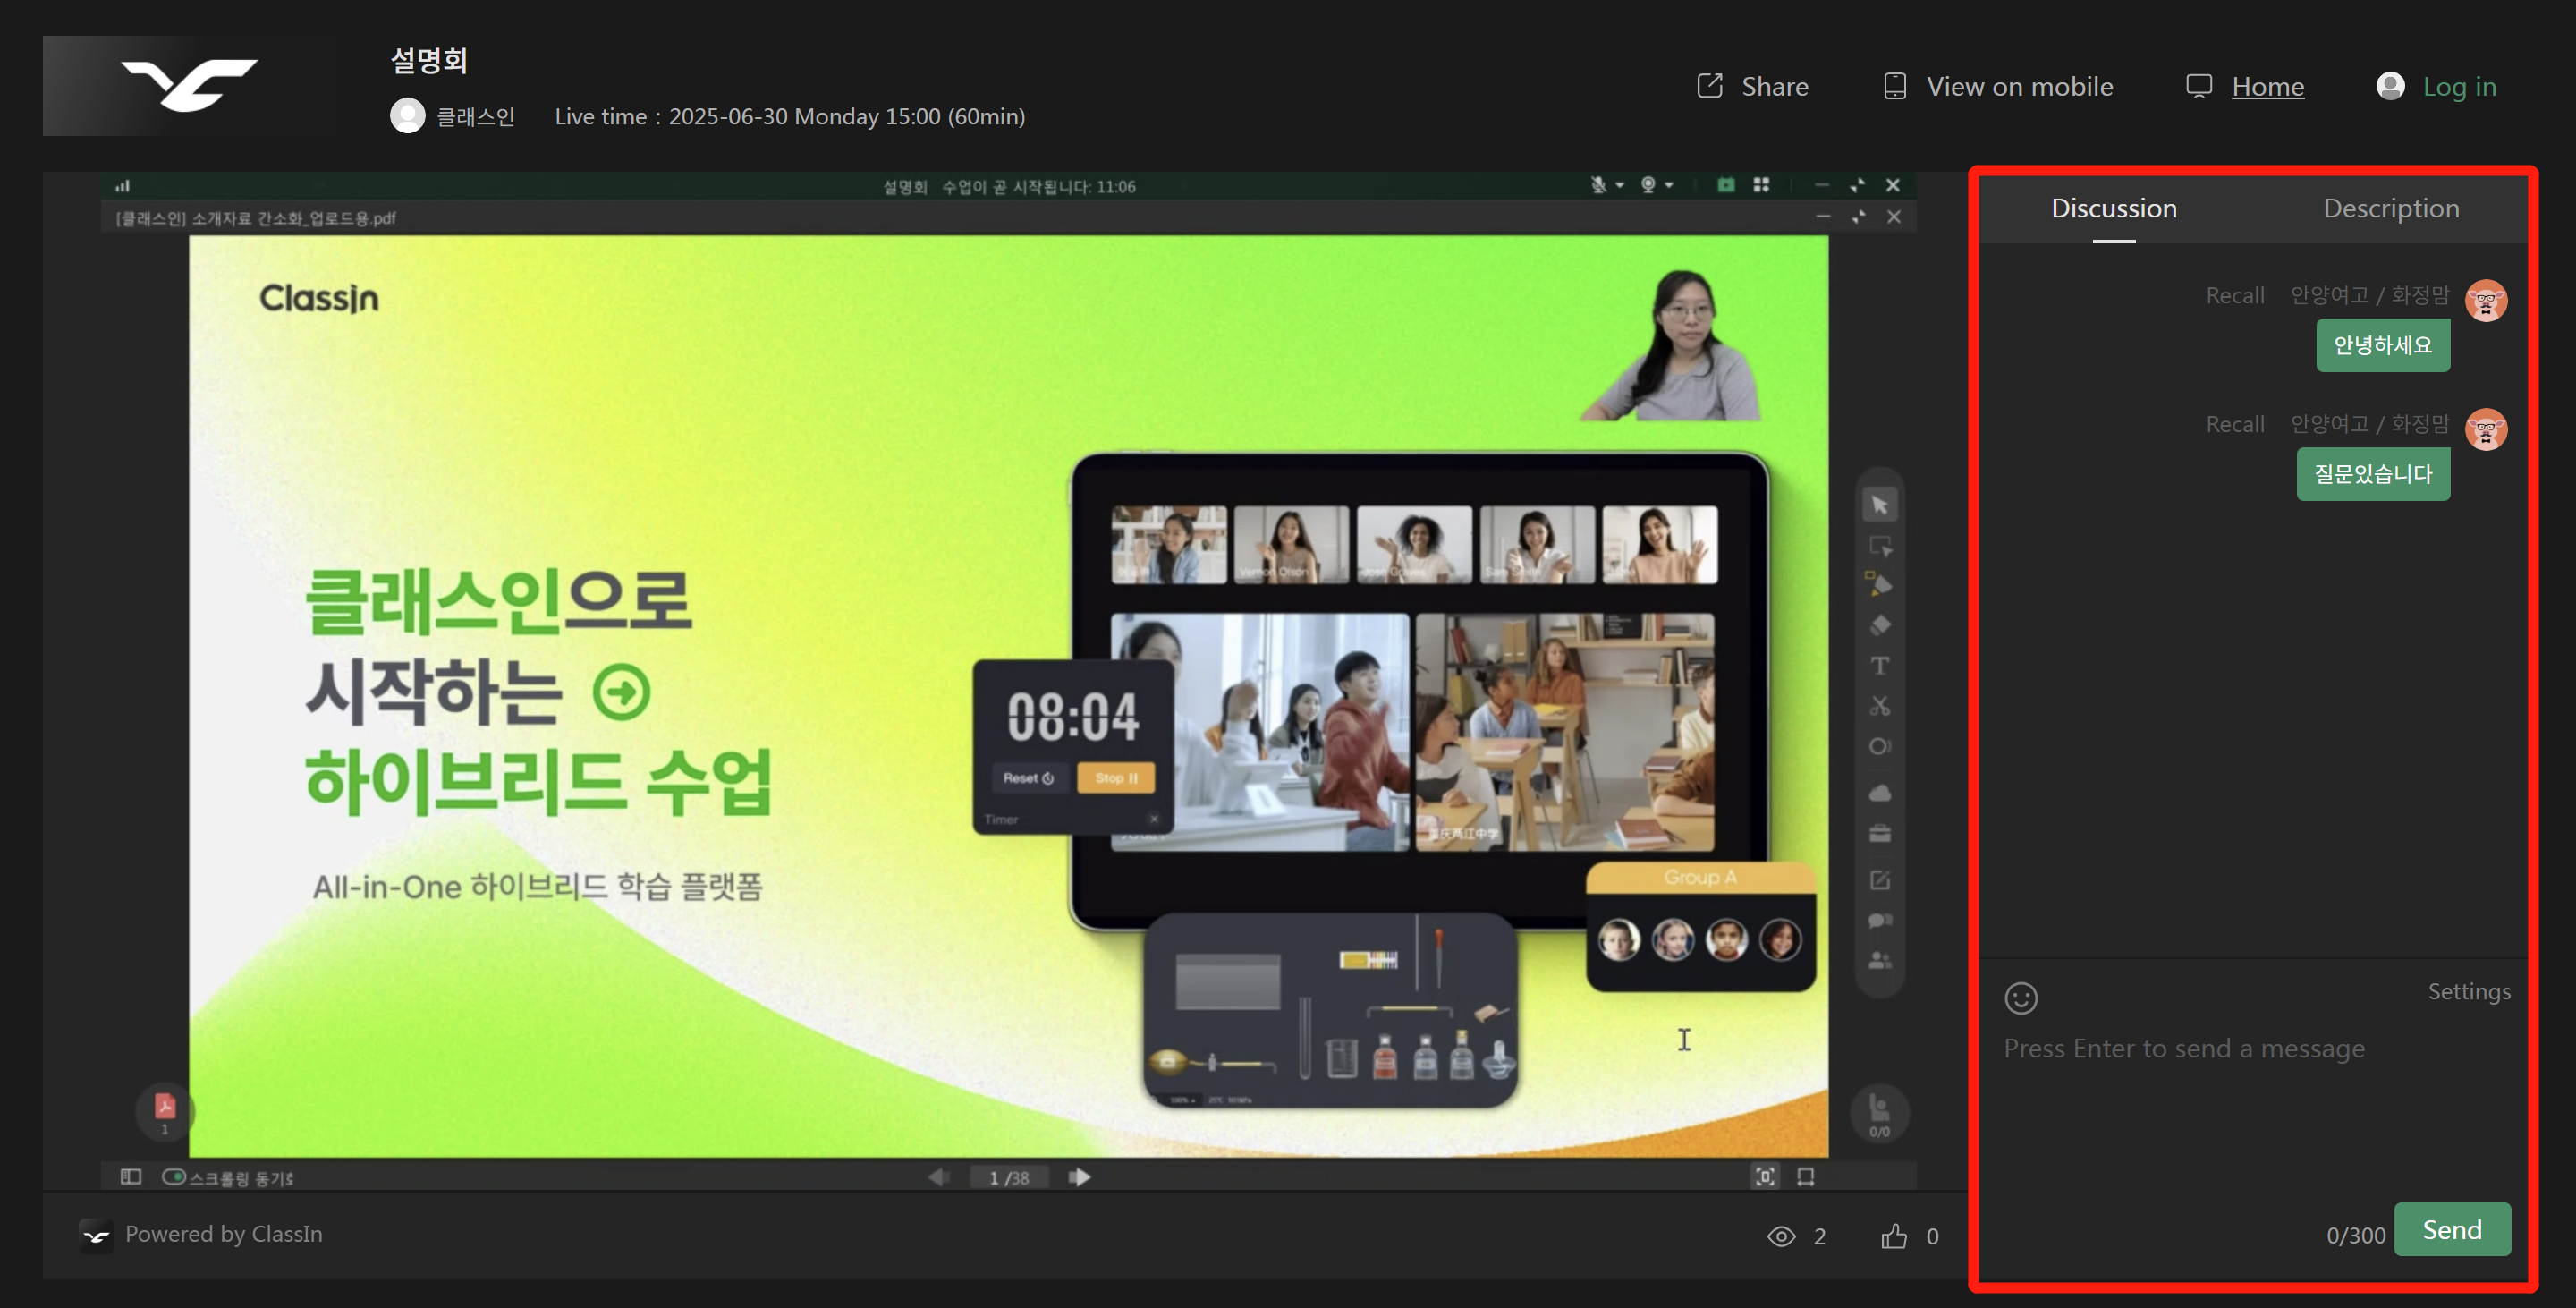
Task: Toggle the page sidebar panel icon
Action: [131, 1176]
